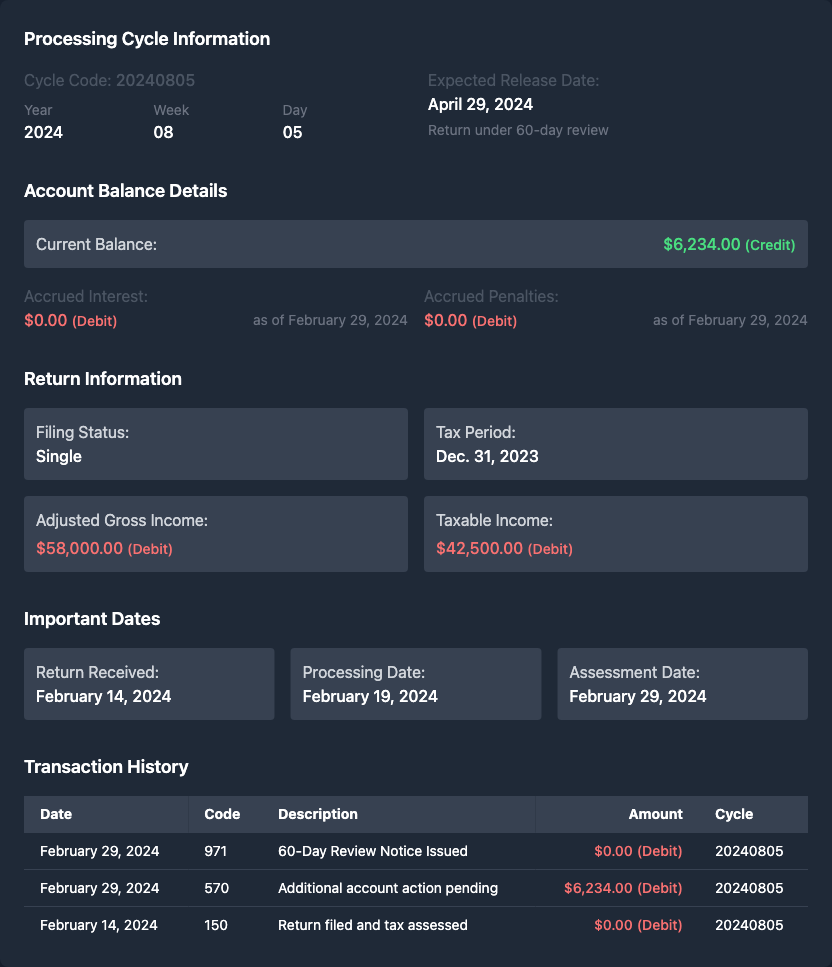
Task: Open the 'Return filed and tax assessed' entry
Action: 372,925
